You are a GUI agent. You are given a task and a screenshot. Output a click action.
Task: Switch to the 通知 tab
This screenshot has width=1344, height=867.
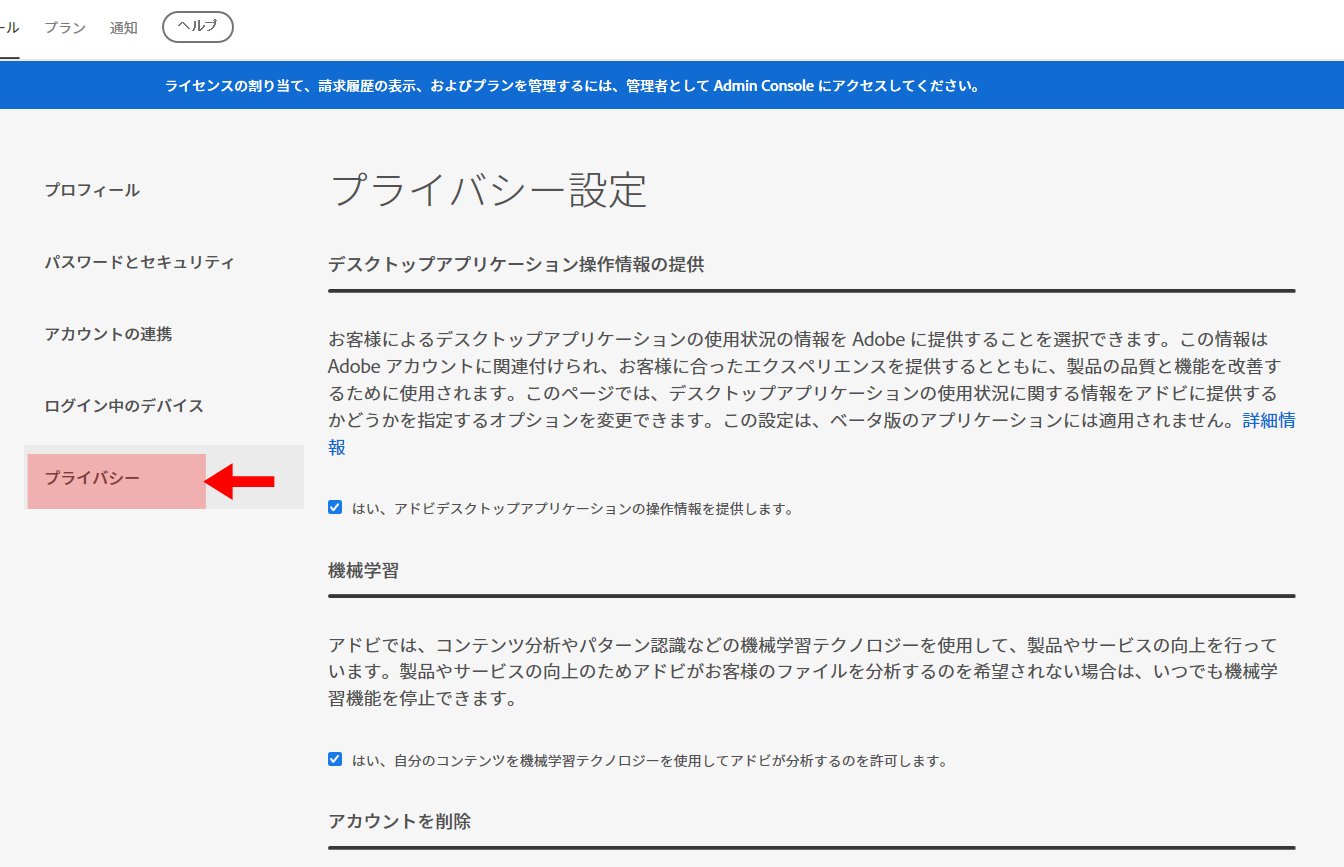point(124,28)
